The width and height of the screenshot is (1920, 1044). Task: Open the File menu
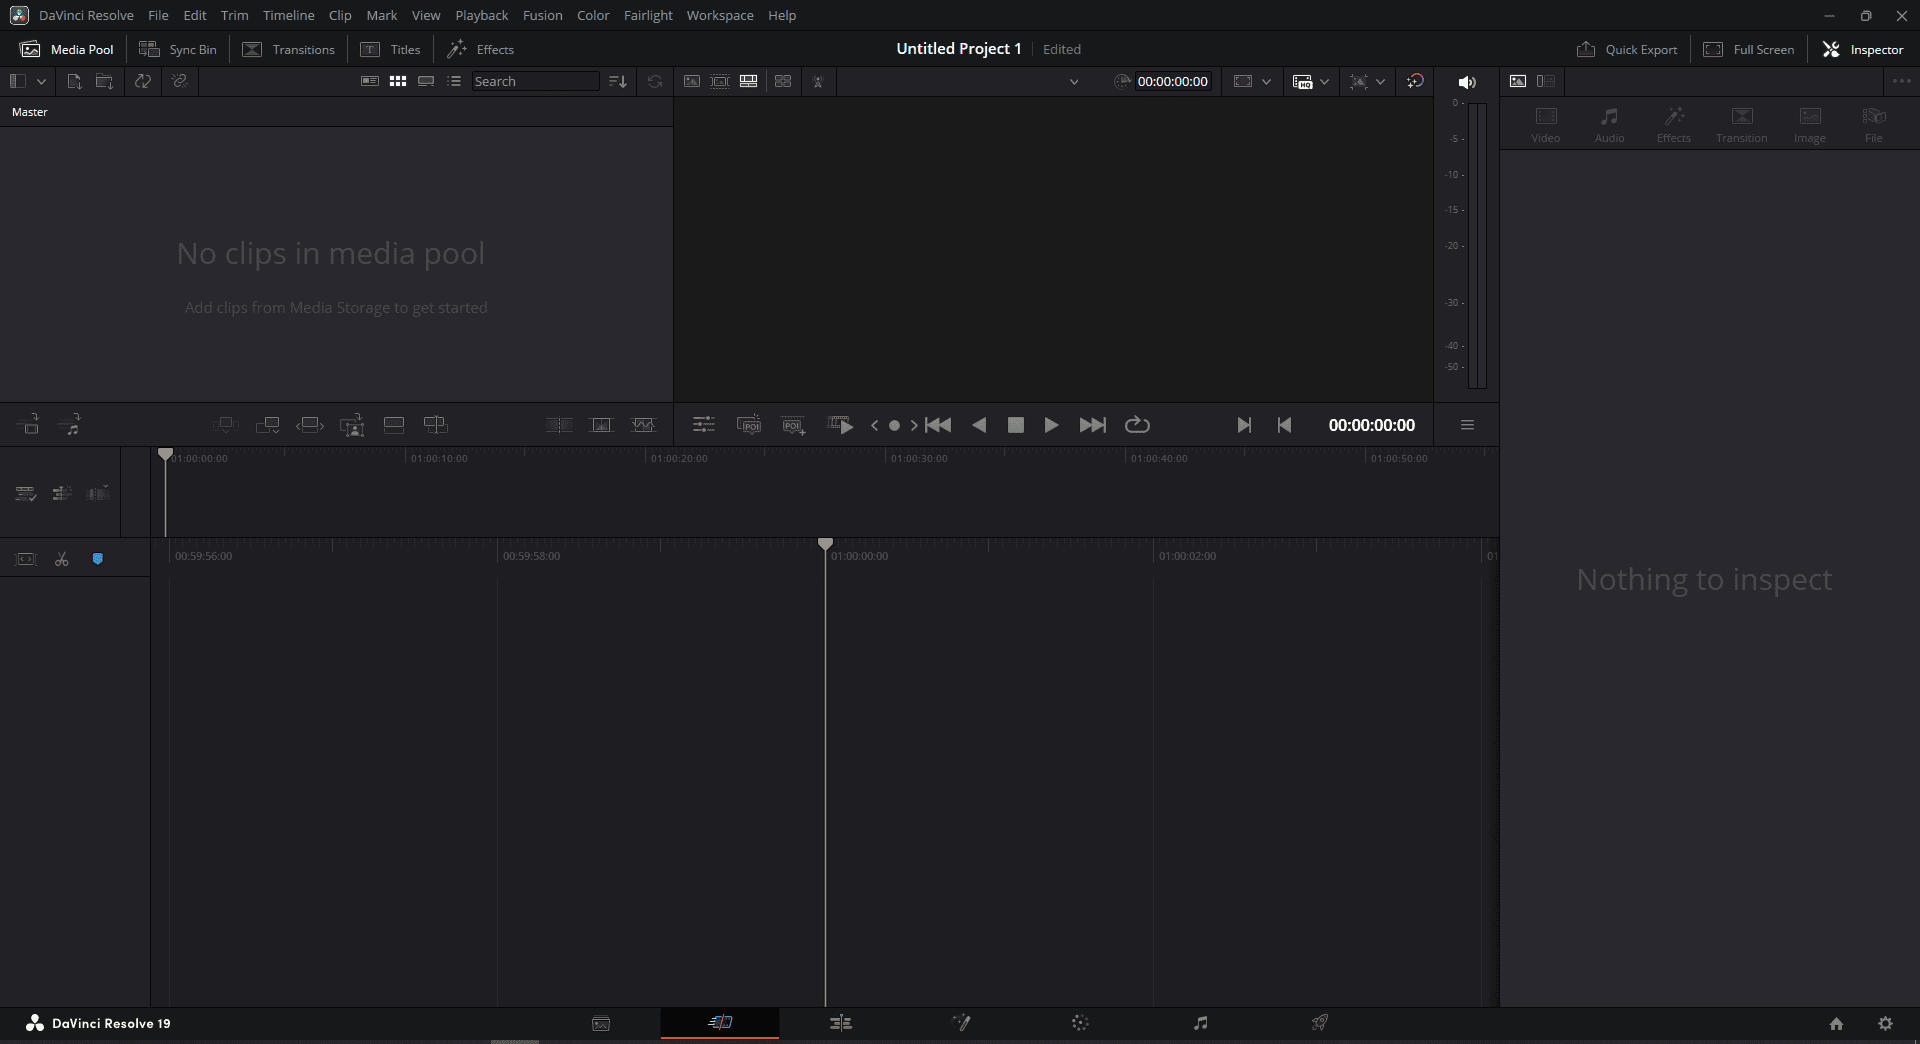pos(158,15)
